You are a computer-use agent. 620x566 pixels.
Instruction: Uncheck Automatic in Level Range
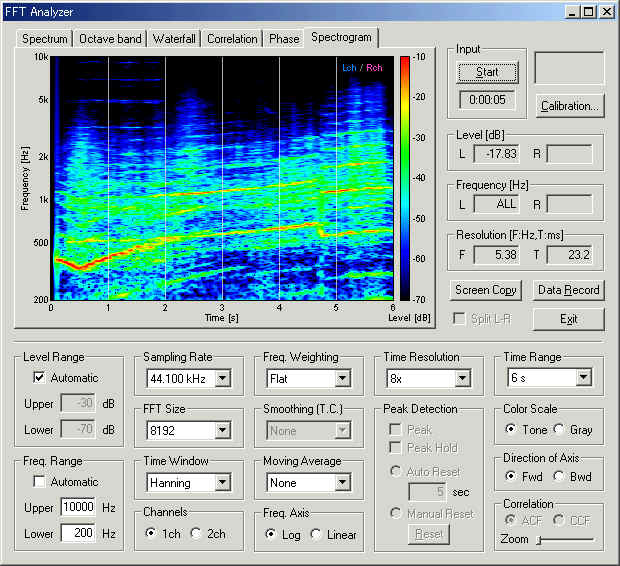click(39, 378)
